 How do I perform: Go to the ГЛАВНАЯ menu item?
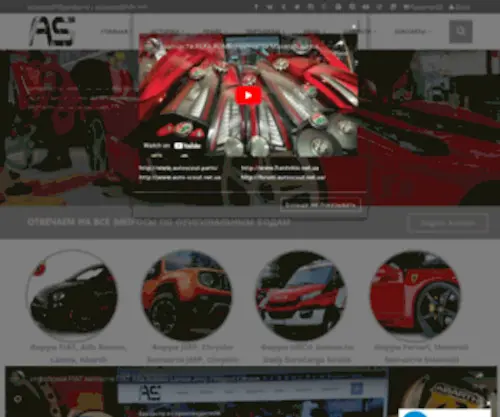click(x=114, y=32)
